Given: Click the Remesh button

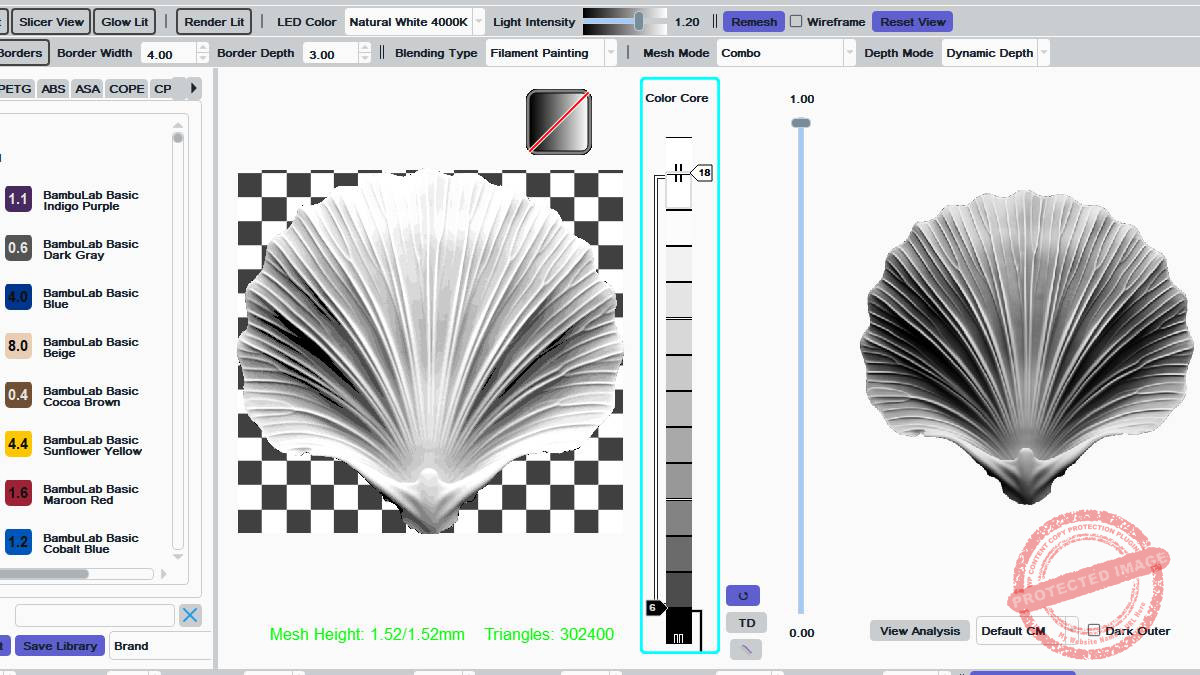Looking at the screenshot, I should pyautogui.click(x=754, y=21).
